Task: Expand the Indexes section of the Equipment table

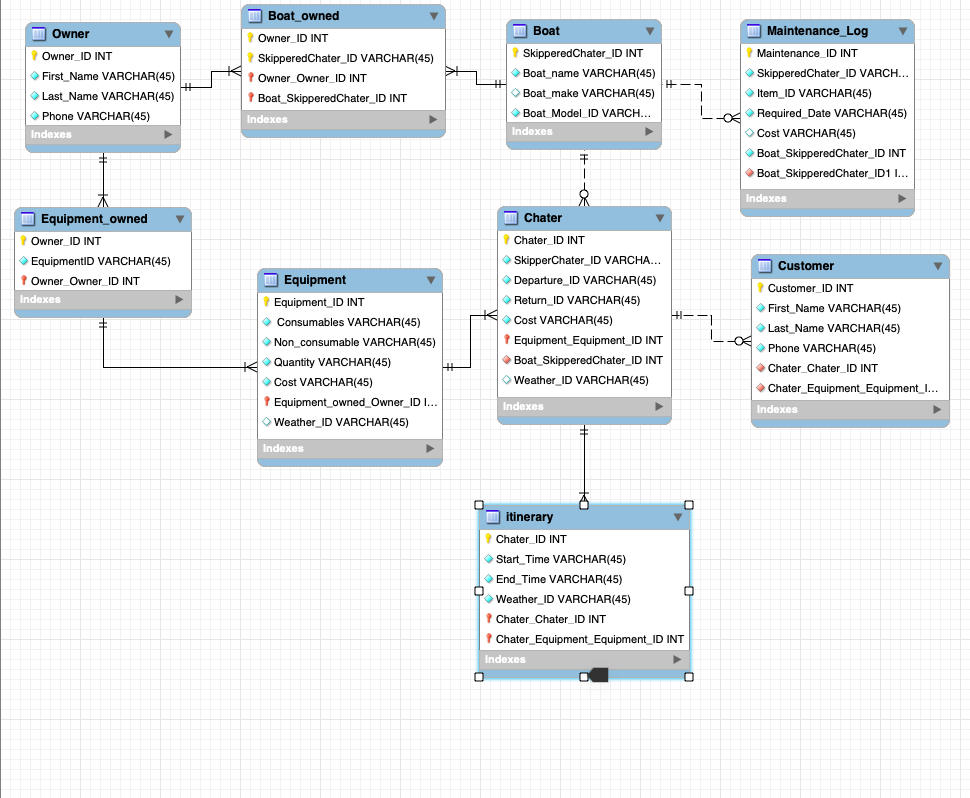Action: tap(431, 448)
